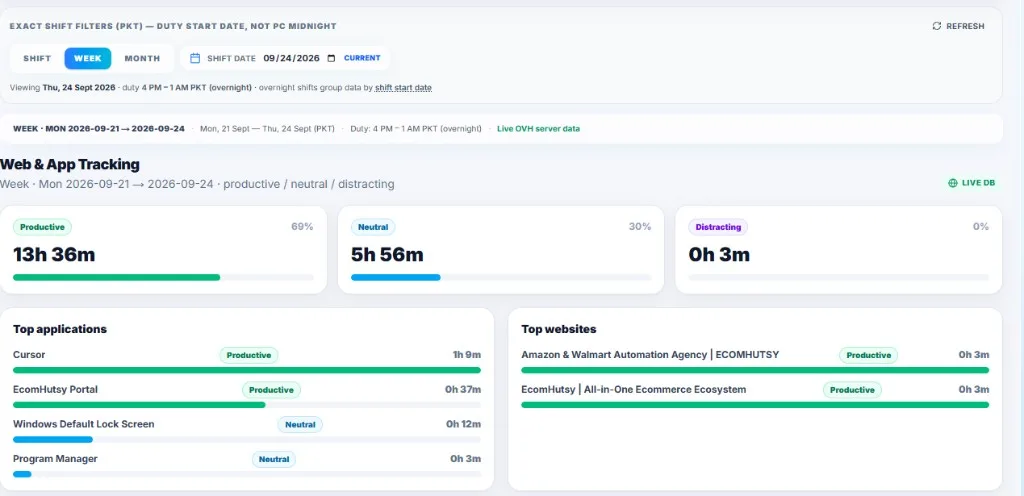Click the 'EcomHutsy Portal' application name
This screenshot has height=496, width=1024.
tap(56, 389)
